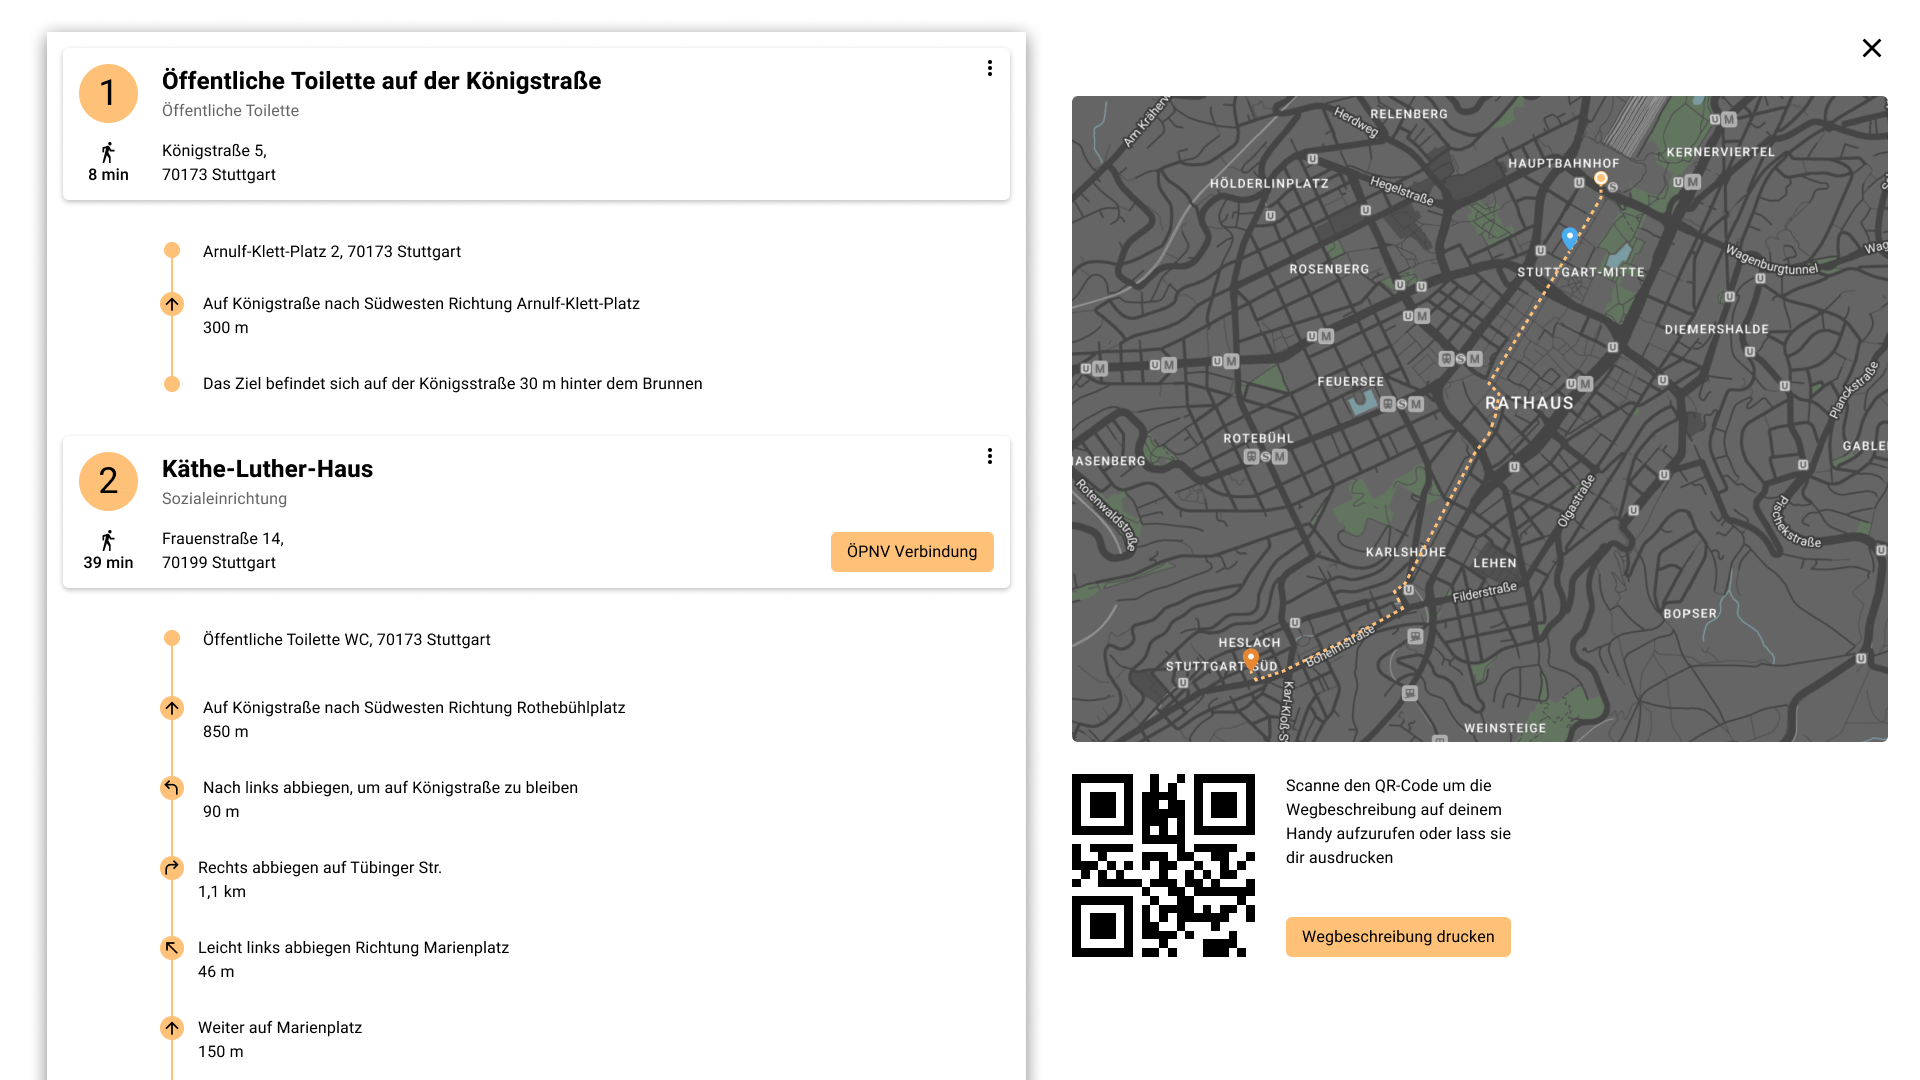Click slight-left arrow icon at Marienplatz step

point(172,948)
